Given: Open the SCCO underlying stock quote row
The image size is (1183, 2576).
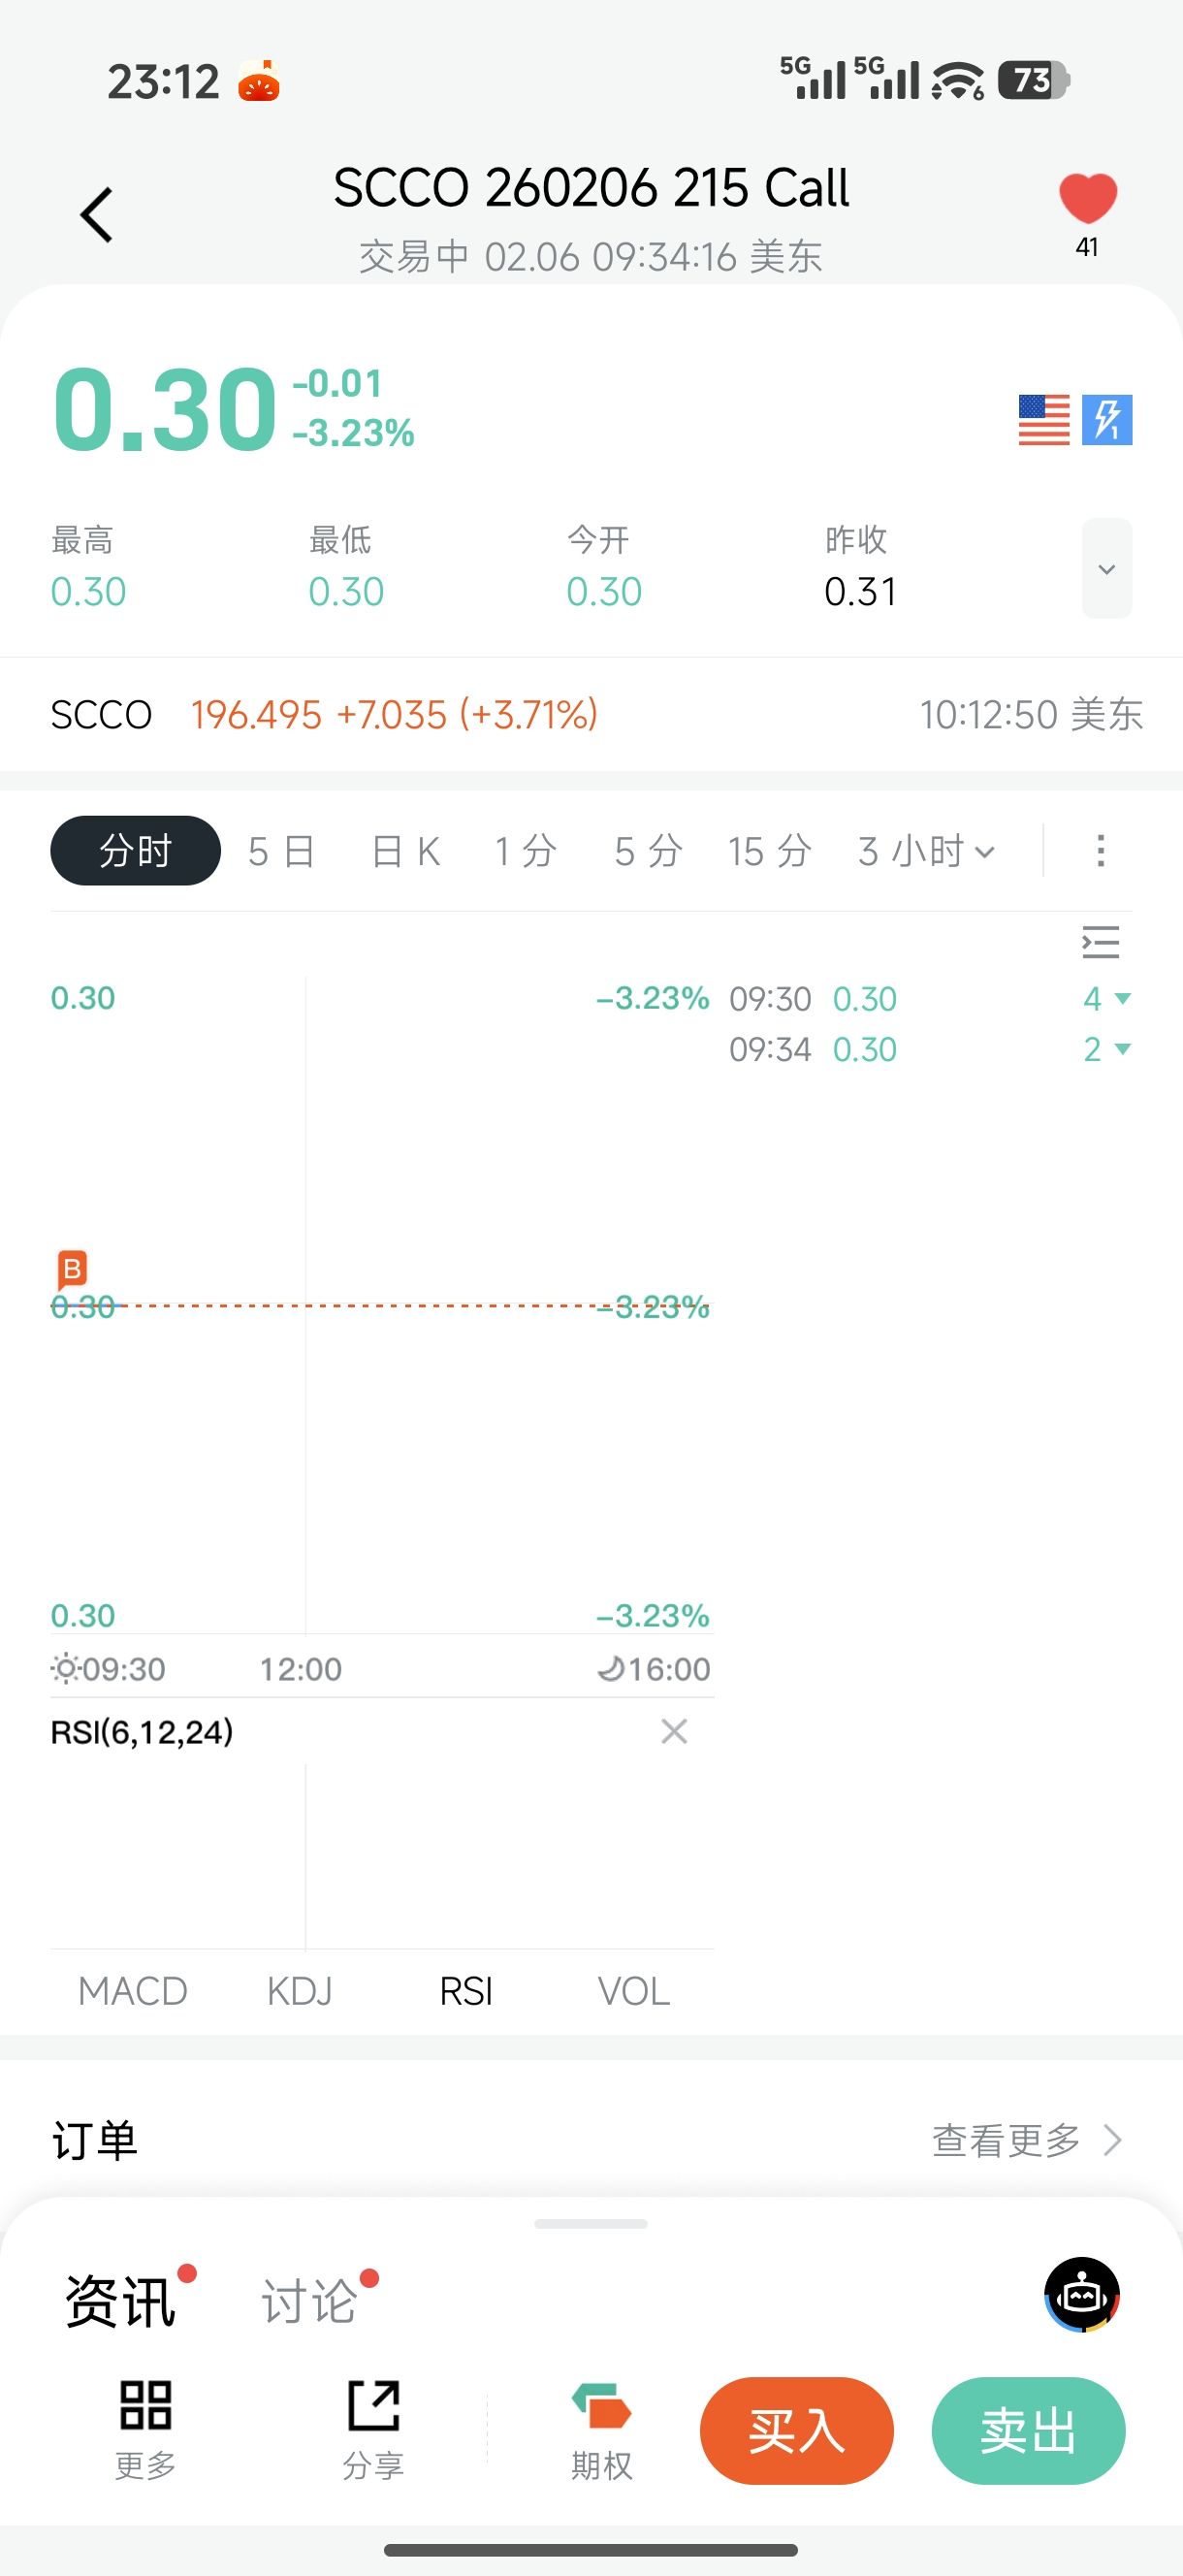Looking at the screenshot, I should click(590, 715).
